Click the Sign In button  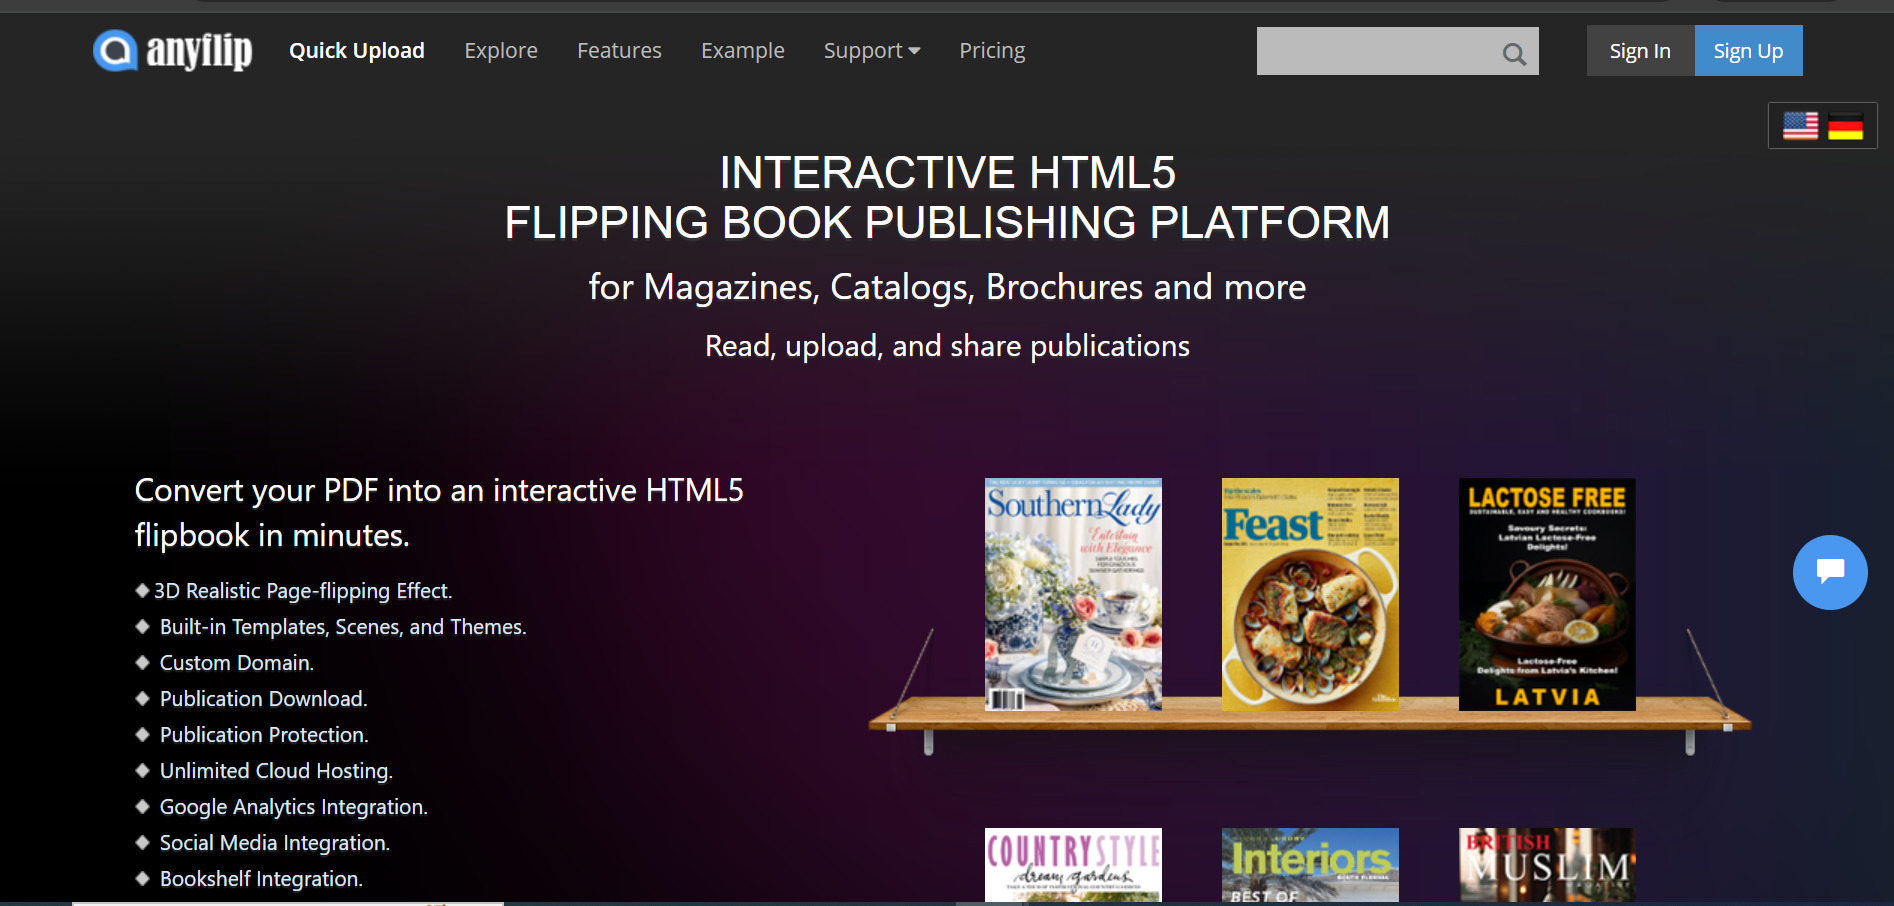1639,50
